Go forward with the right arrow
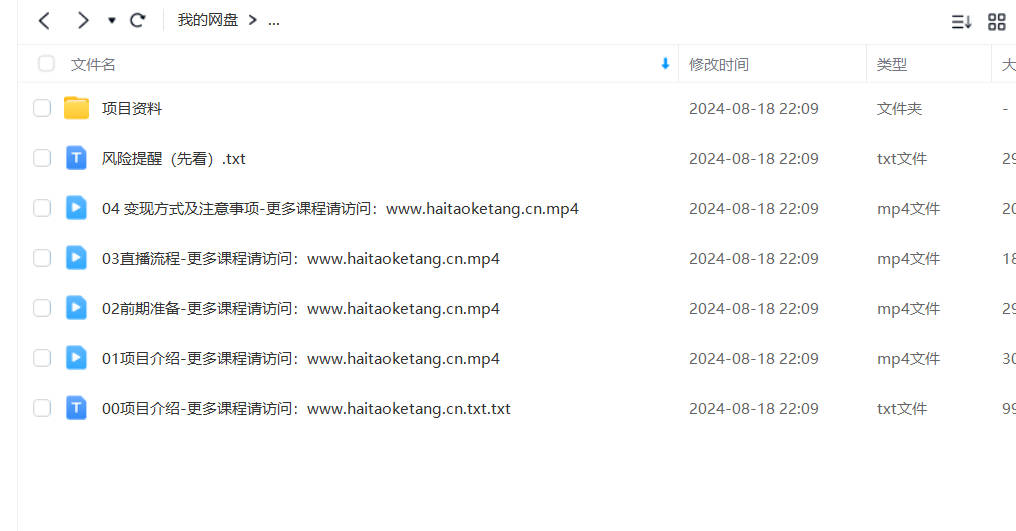This screenshot has height=531, width=1016. pyautogui.click(x=82, y=21)
